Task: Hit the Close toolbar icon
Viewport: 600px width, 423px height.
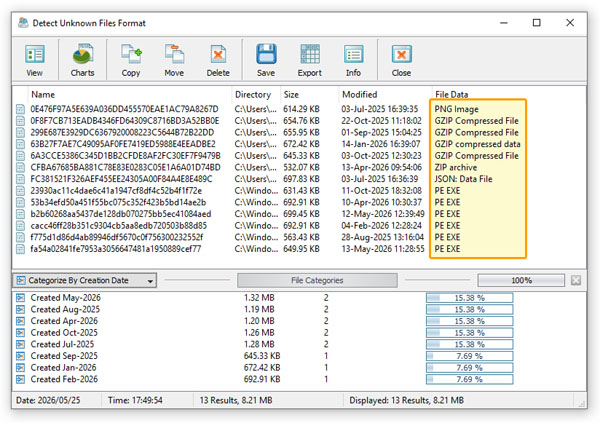Action: coord(401,54)
